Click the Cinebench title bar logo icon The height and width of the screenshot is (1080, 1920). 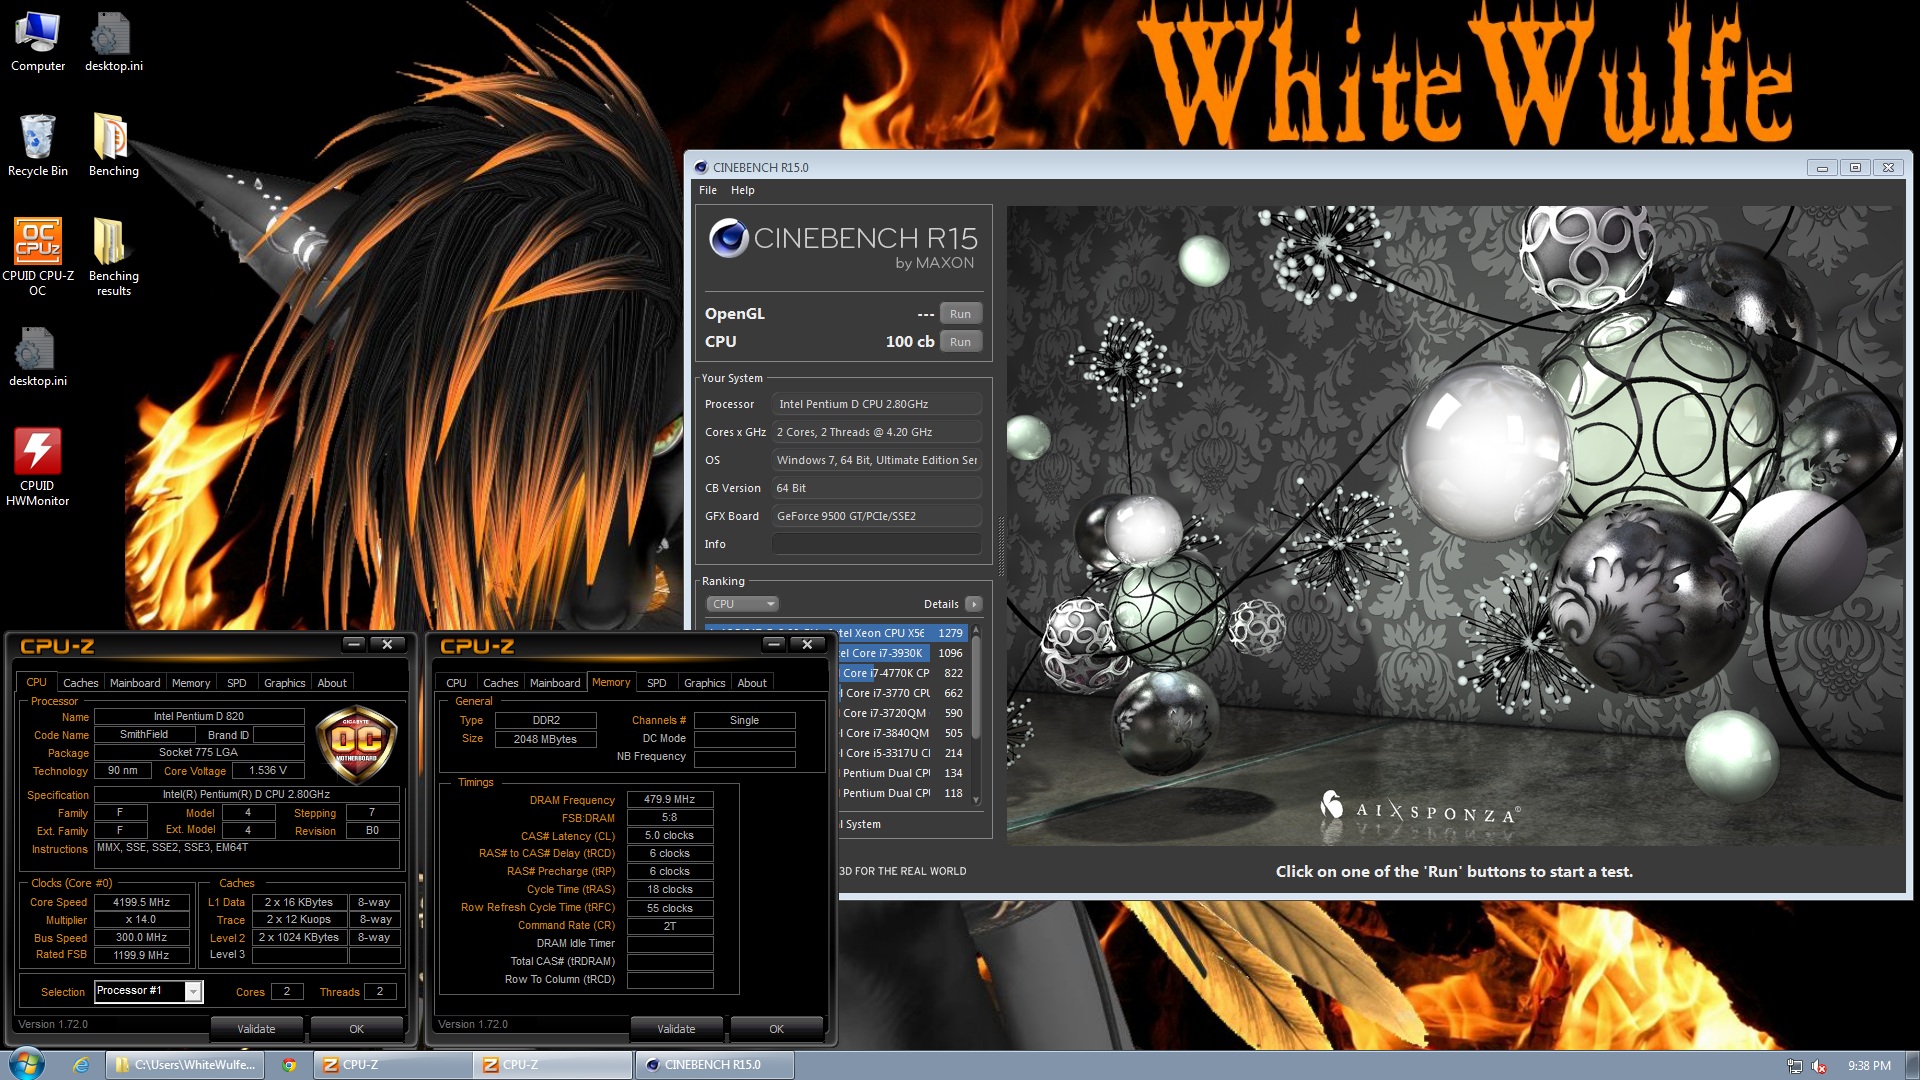coord(701,167)
